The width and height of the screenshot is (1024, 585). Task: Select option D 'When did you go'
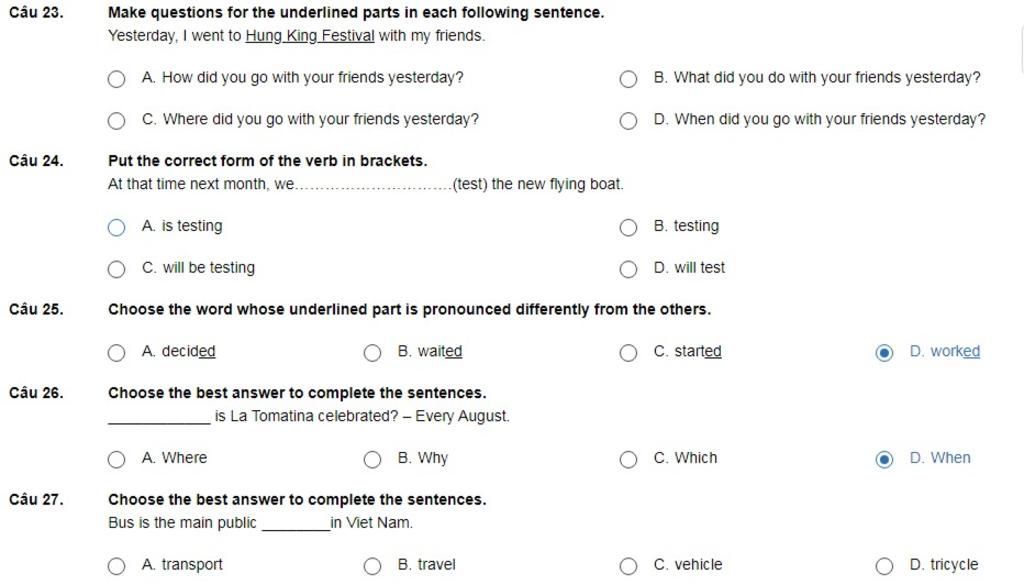click(x=628, y=121)
